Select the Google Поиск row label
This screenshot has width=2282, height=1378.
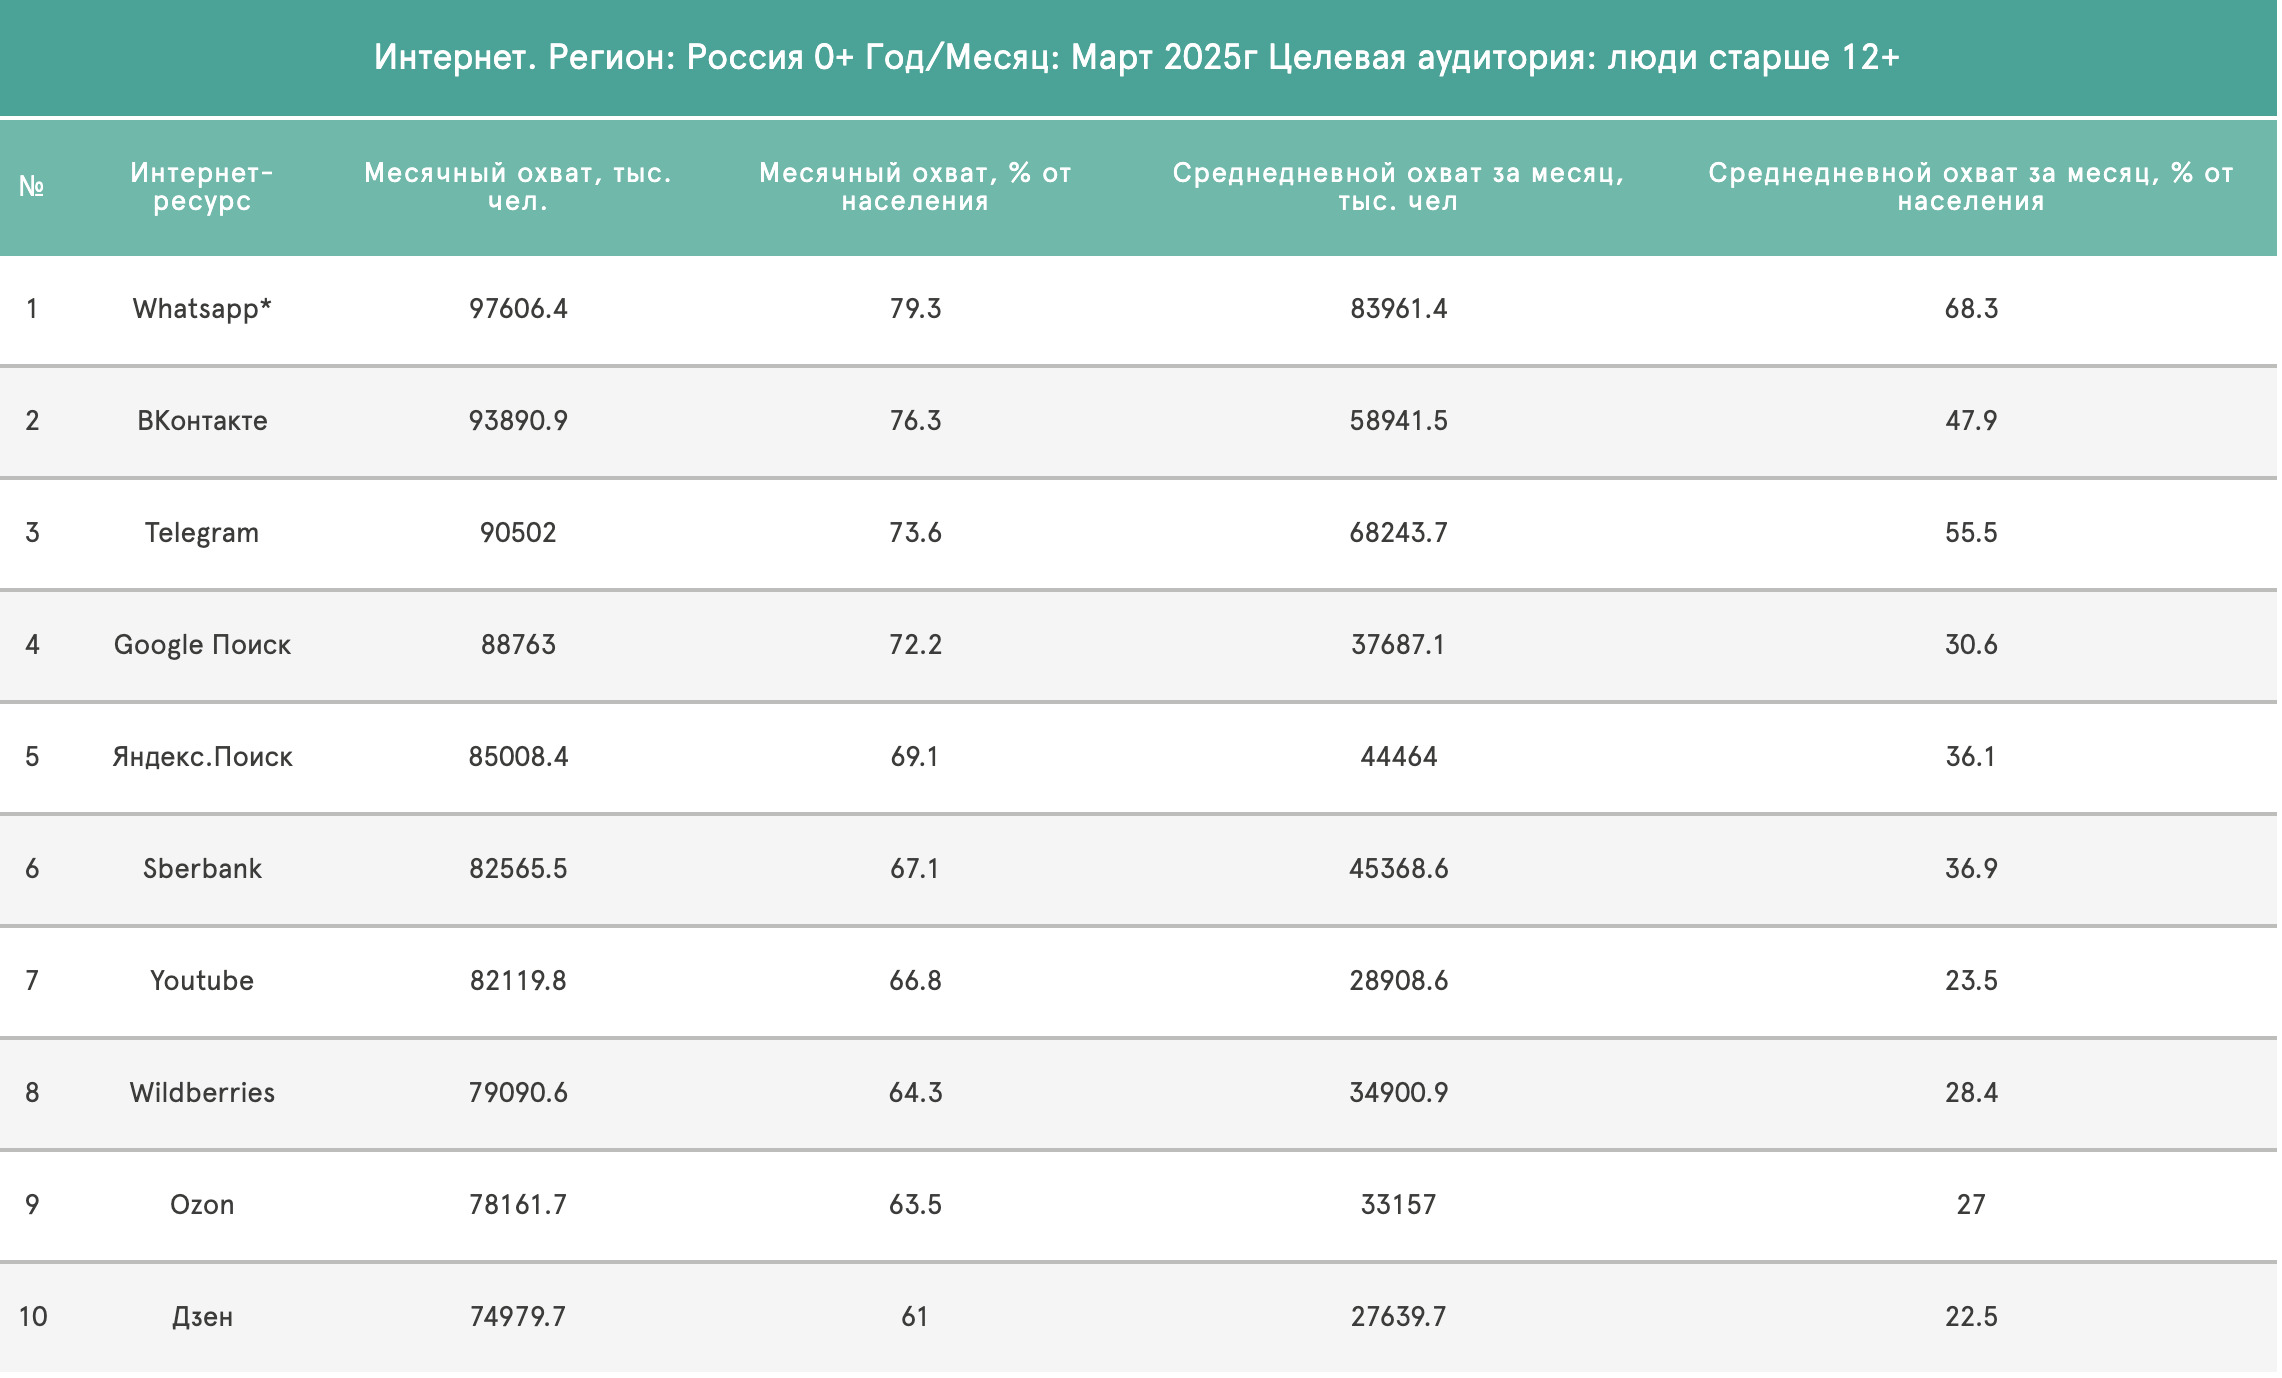click(x=202, y=645)
